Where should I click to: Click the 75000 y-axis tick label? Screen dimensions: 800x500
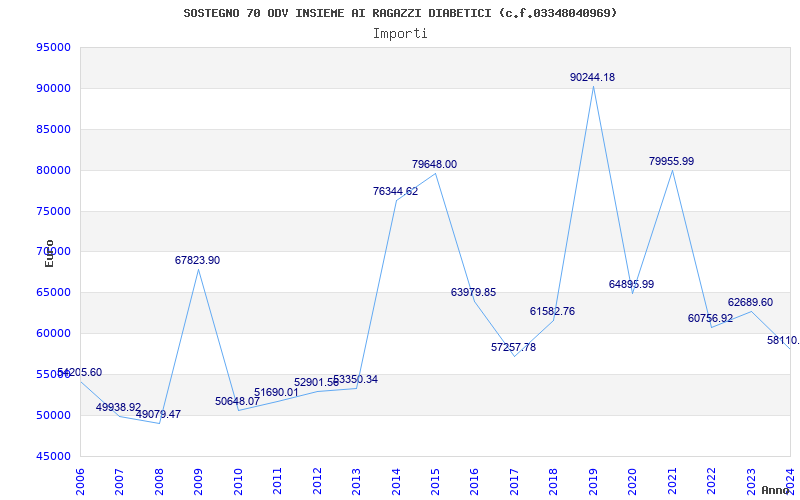53,211
